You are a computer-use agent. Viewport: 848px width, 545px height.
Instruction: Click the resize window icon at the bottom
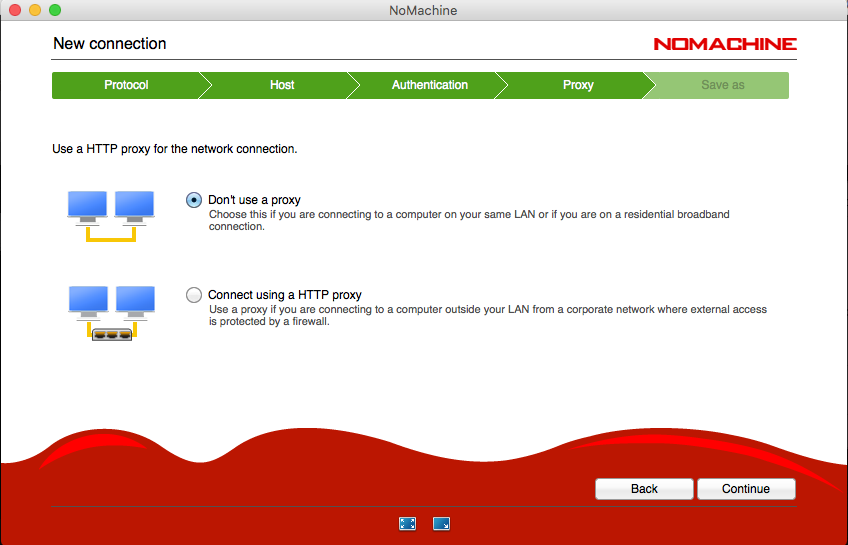(441, 523)
